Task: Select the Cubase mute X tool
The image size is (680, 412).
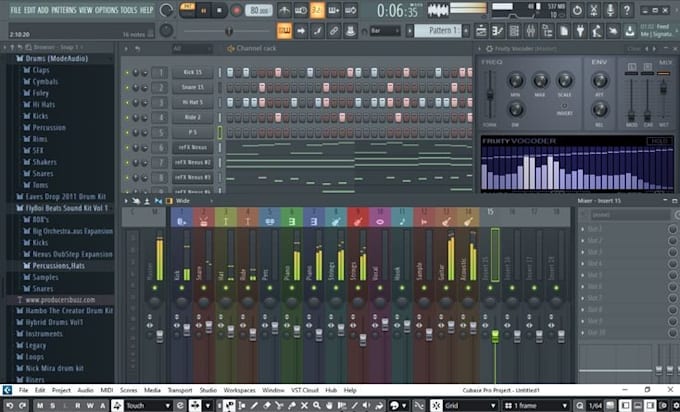Action: [x=304, y=405]
